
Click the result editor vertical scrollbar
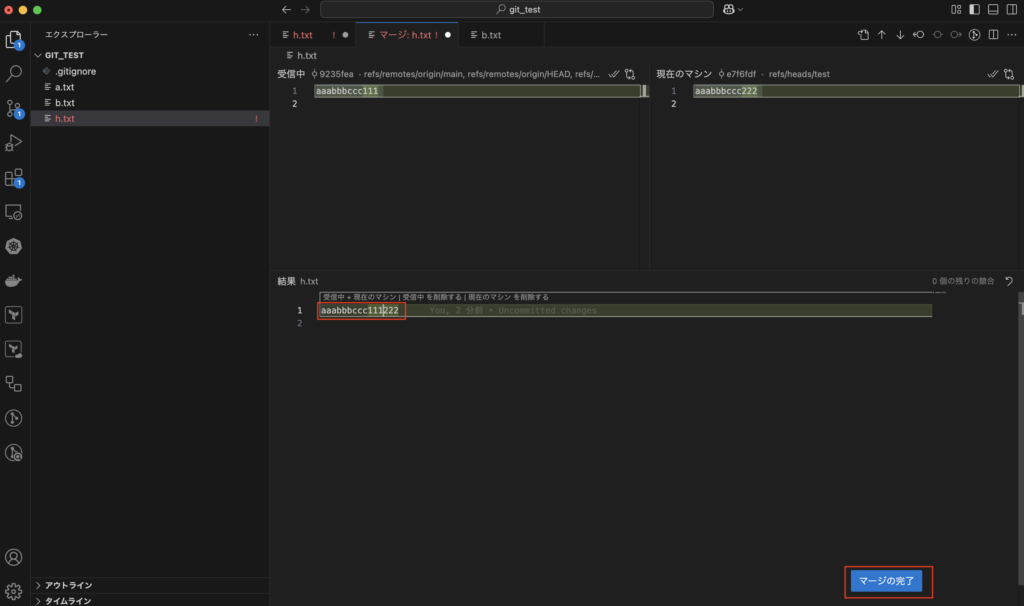pos(1020,438)
